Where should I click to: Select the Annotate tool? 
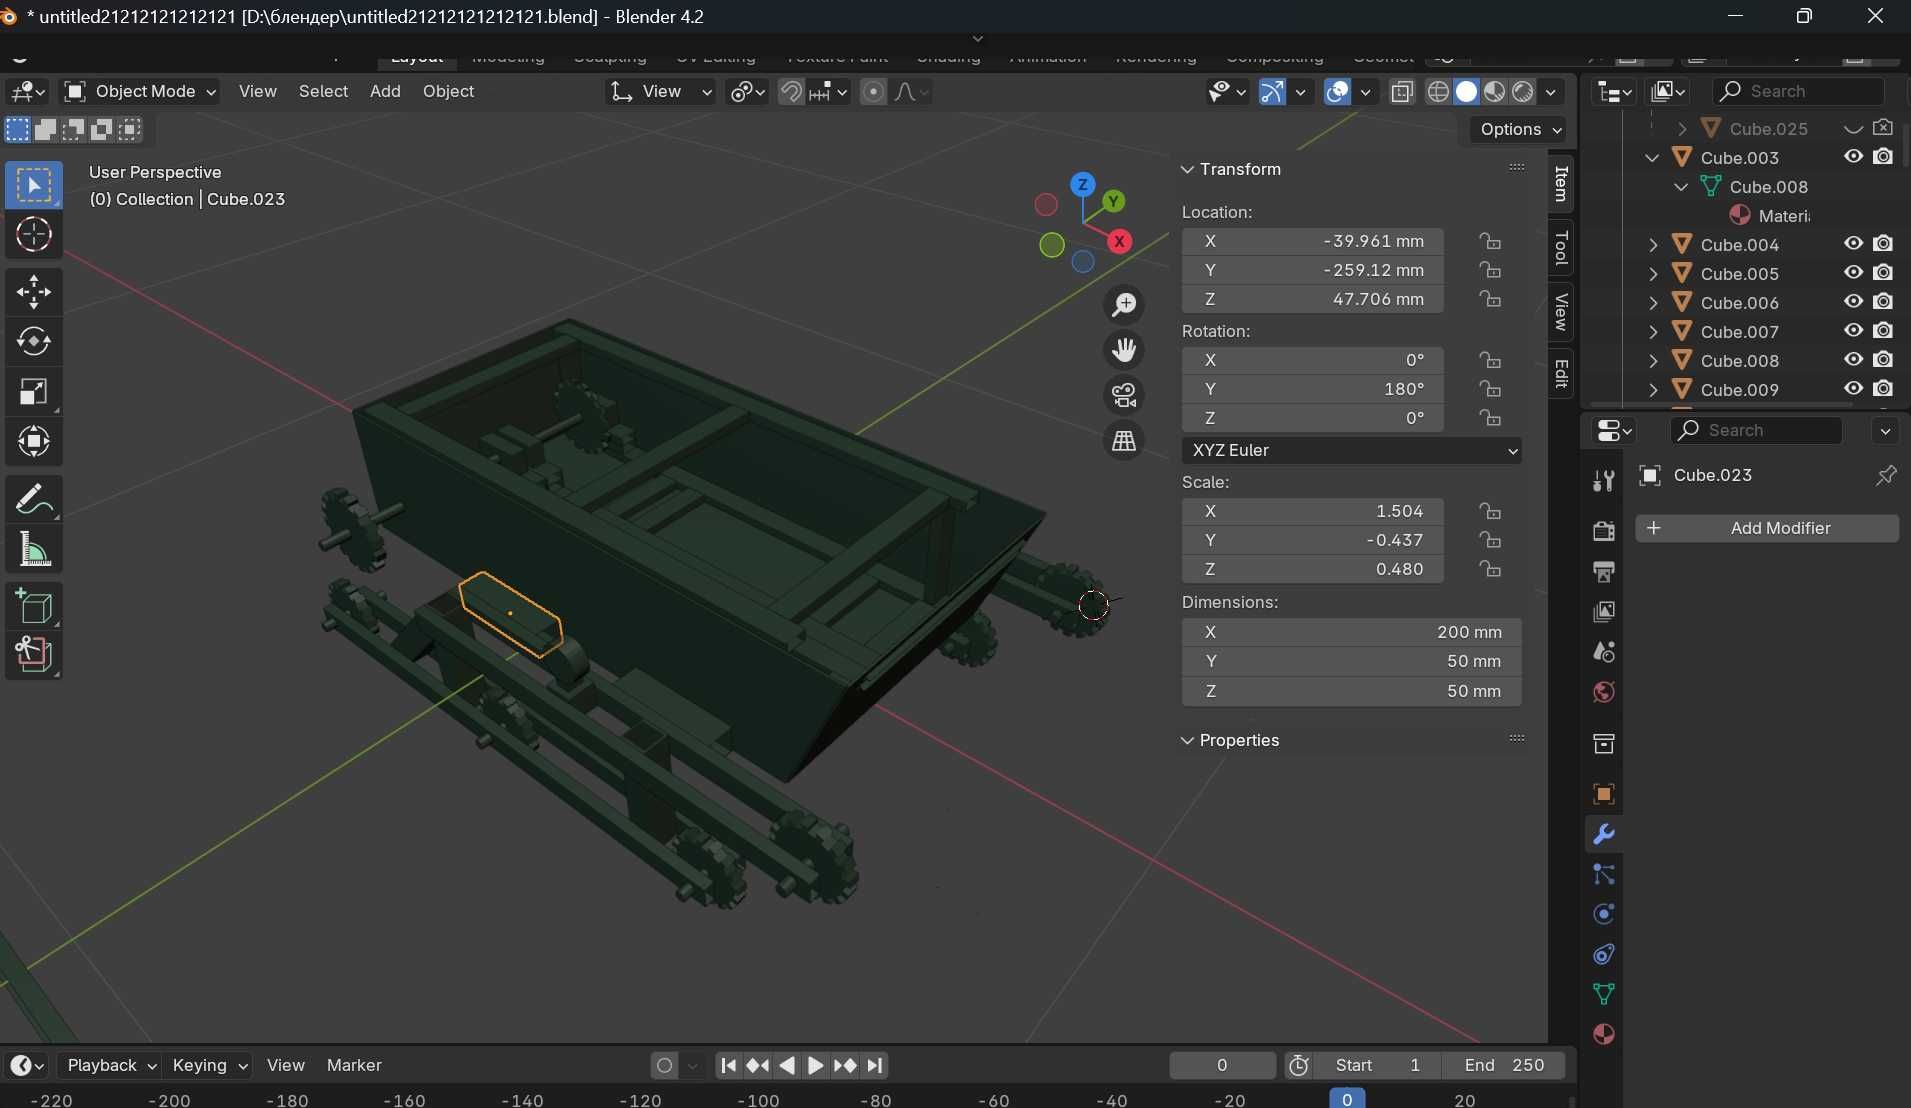point(34,499)
